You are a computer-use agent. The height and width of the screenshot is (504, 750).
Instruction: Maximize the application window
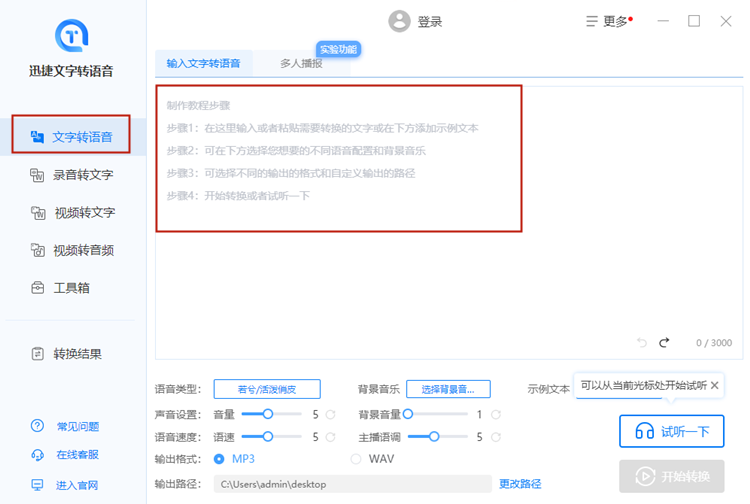pos(694,21)
